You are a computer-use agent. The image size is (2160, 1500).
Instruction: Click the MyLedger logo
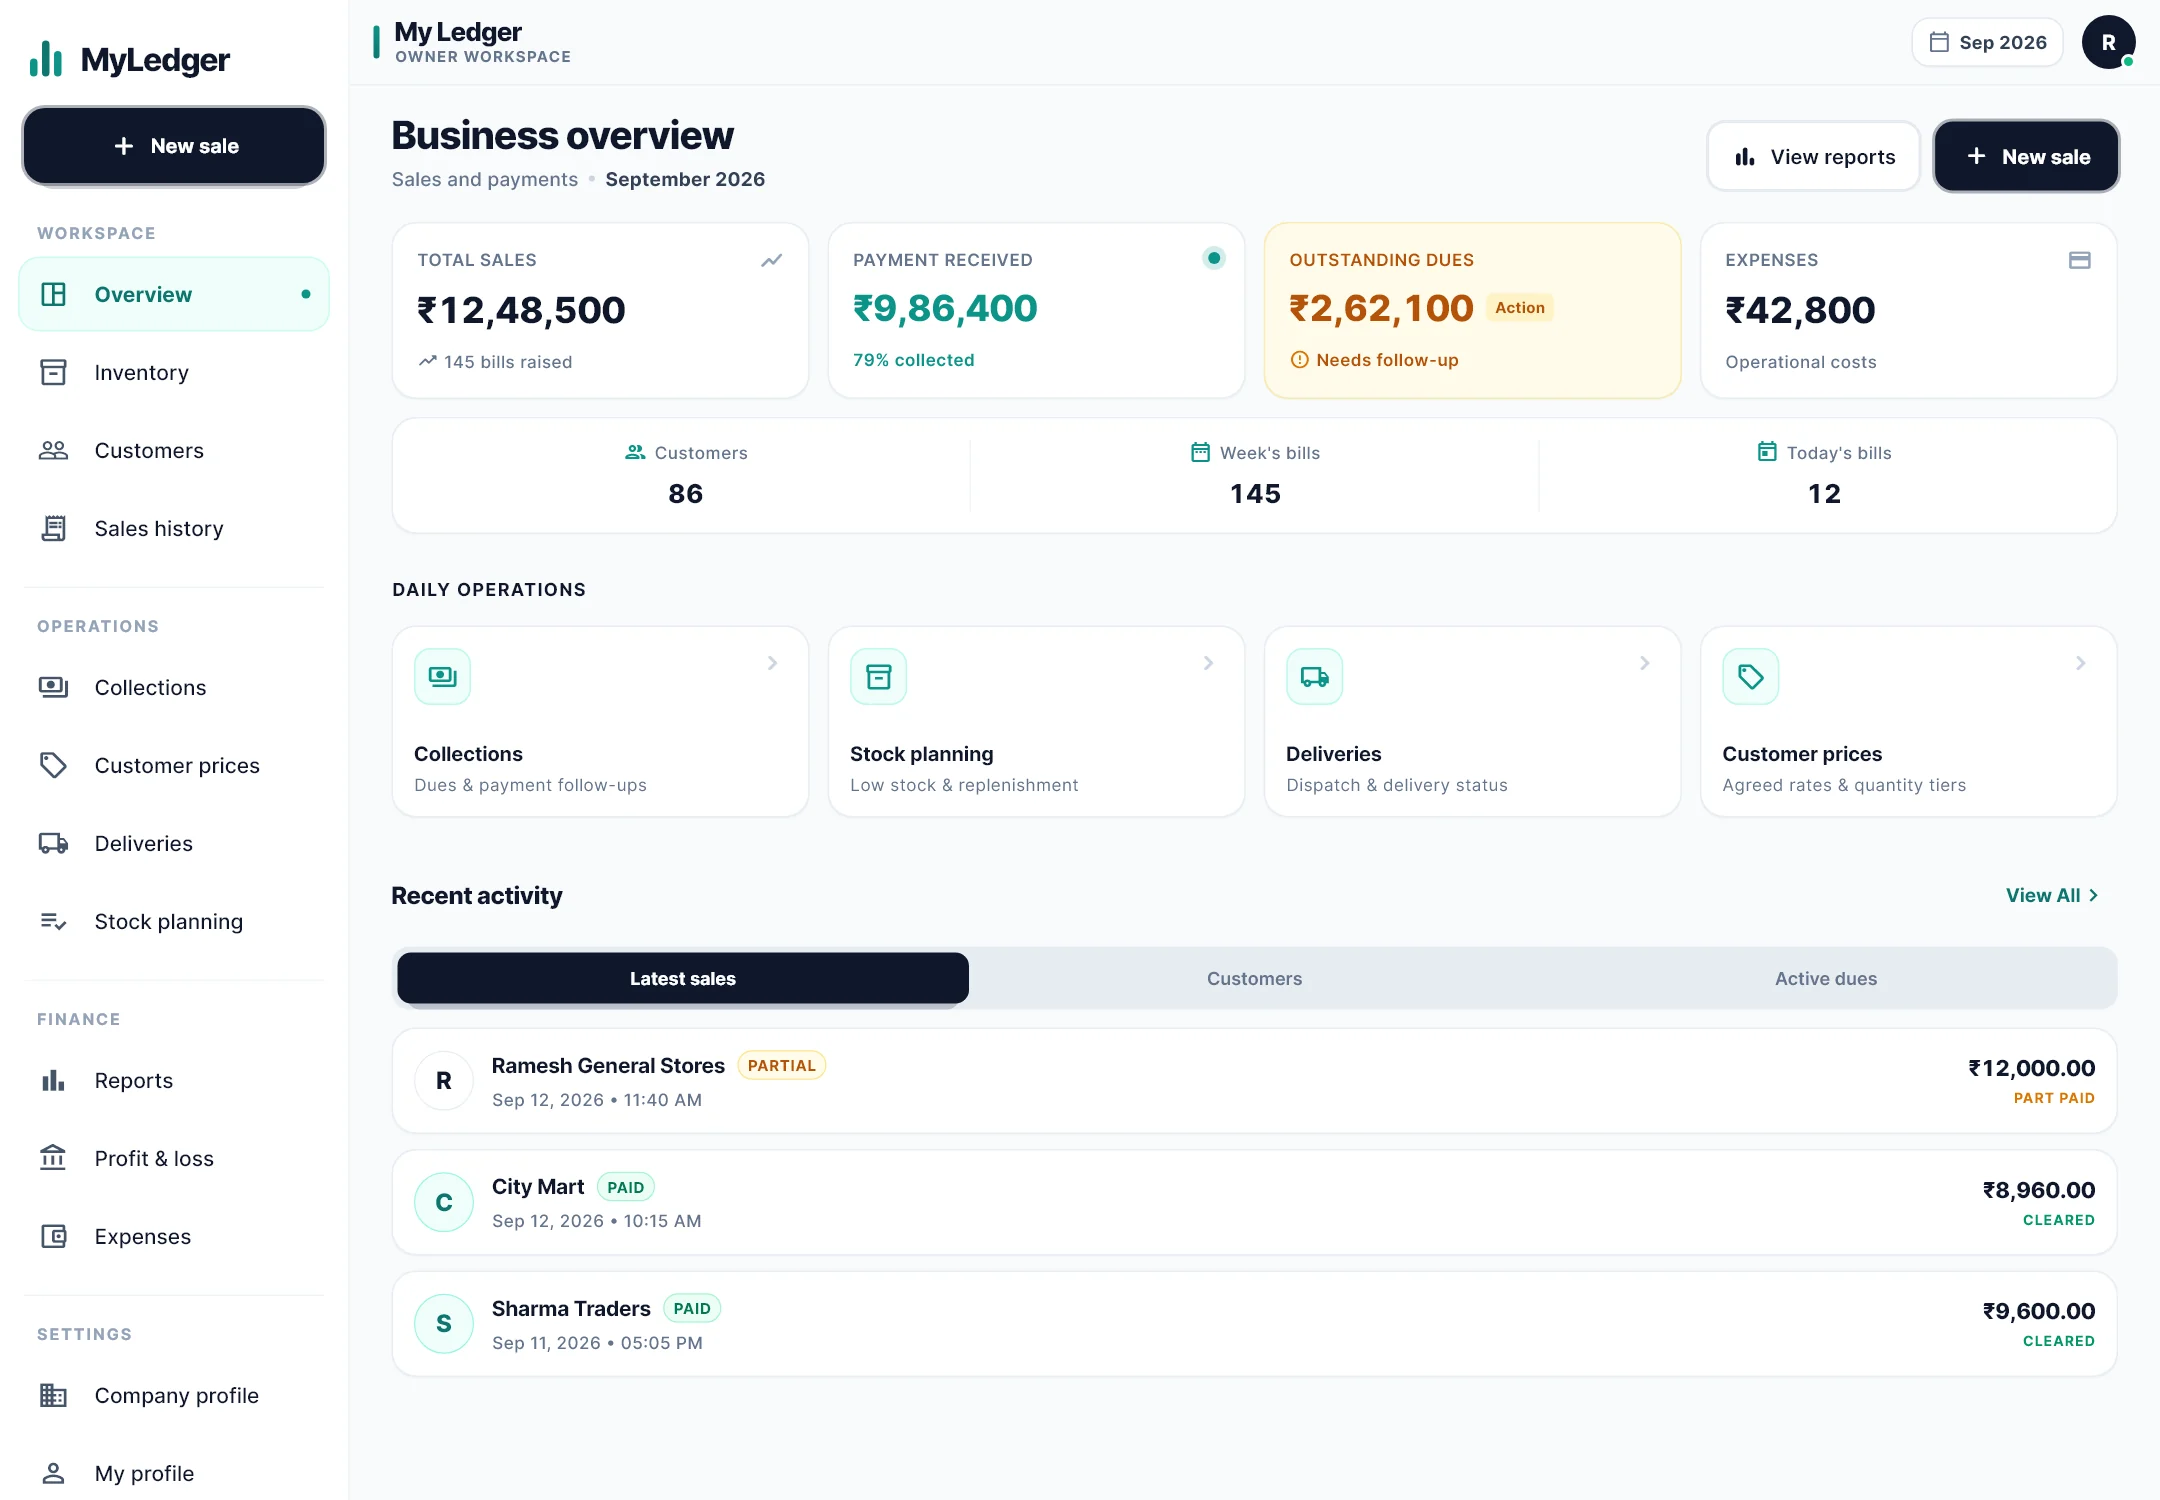coord(129,60)
